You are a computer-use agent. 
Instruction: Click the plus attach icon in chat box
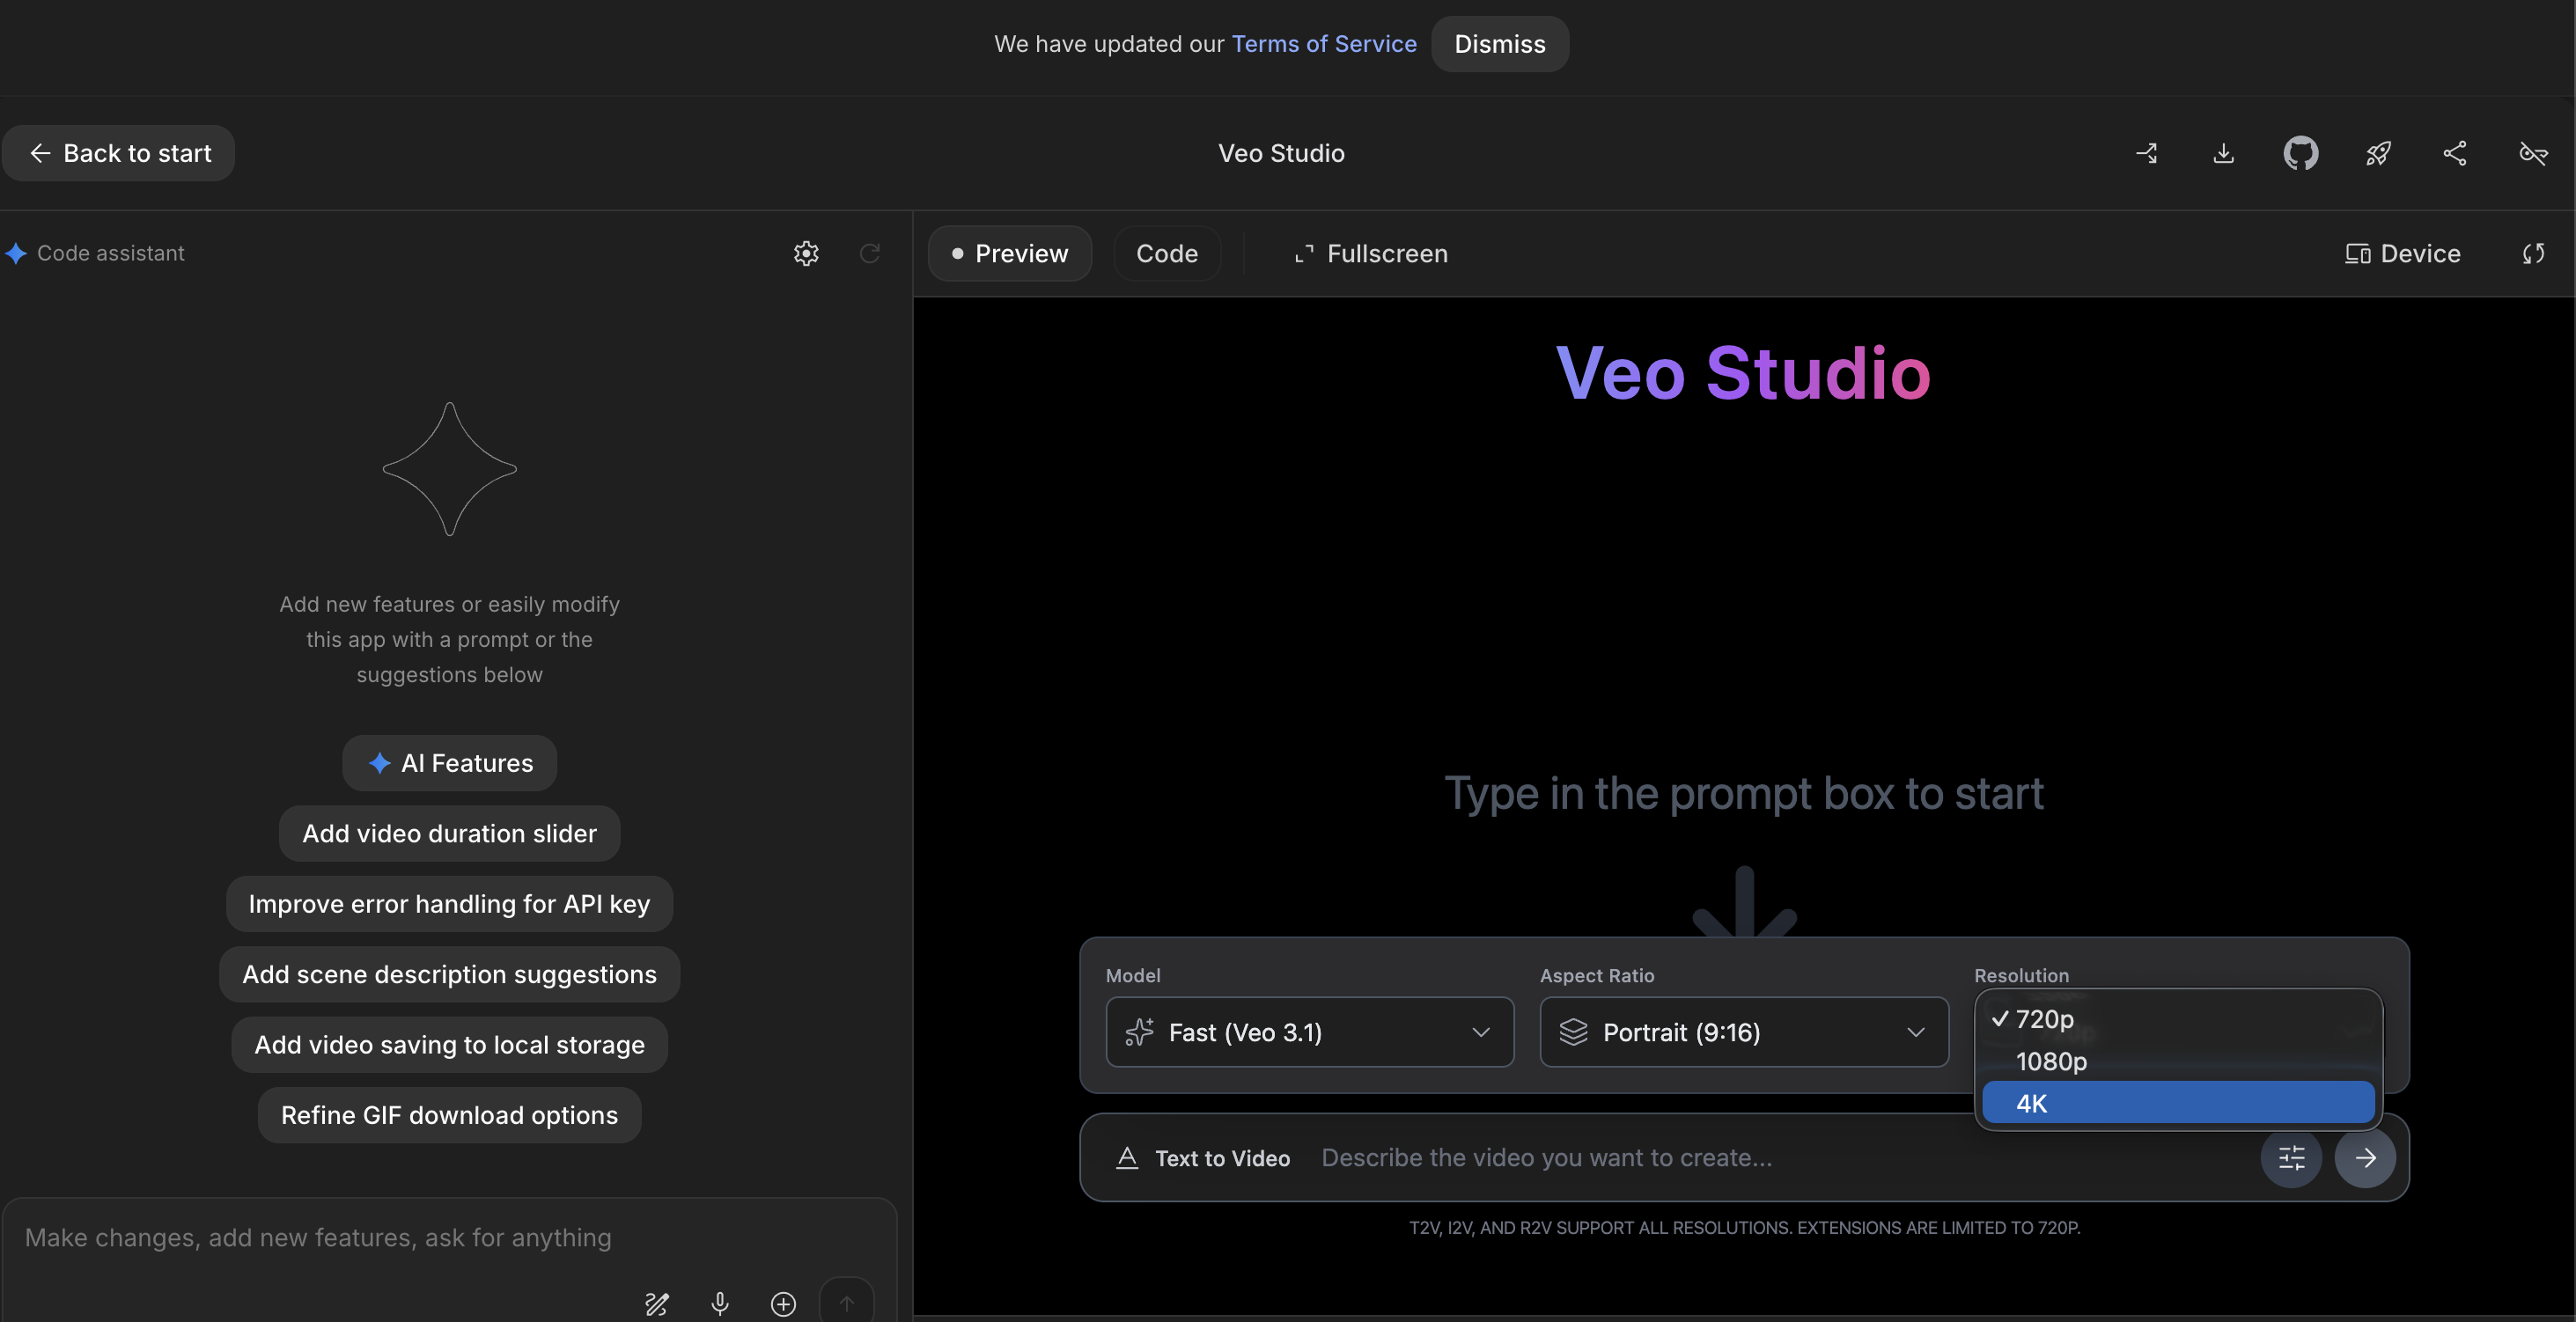(x=783, y=1303)
